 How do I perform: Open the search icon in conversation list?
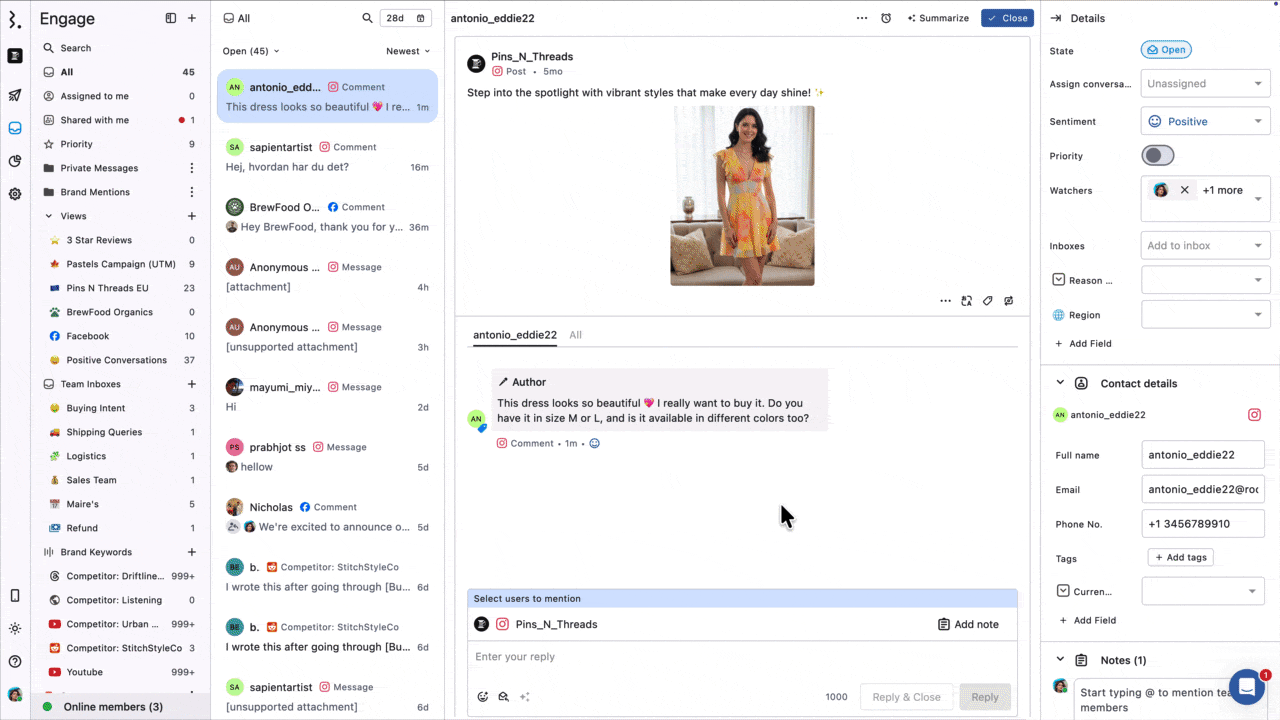pos(367,18)
